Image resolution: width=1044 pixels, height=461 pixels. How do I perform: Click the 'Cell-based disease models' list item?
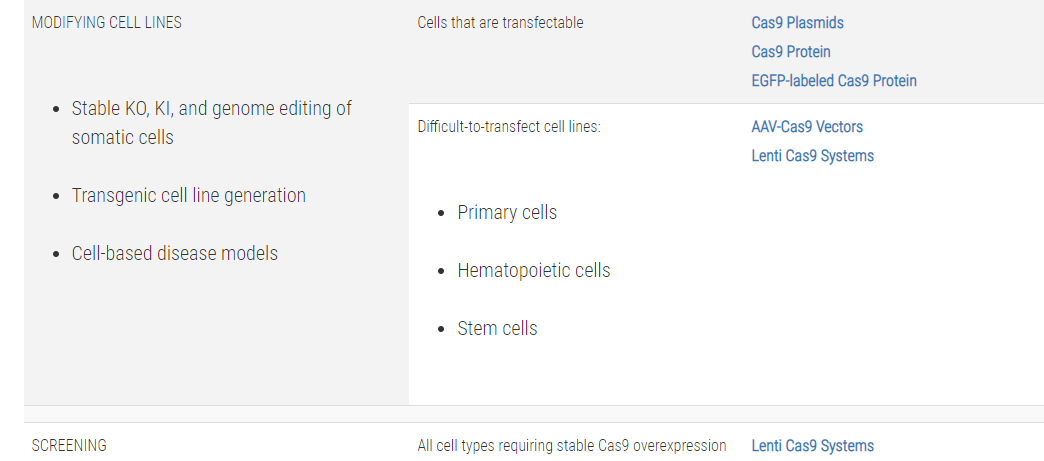pyautogui.click(x=174, y=253)
